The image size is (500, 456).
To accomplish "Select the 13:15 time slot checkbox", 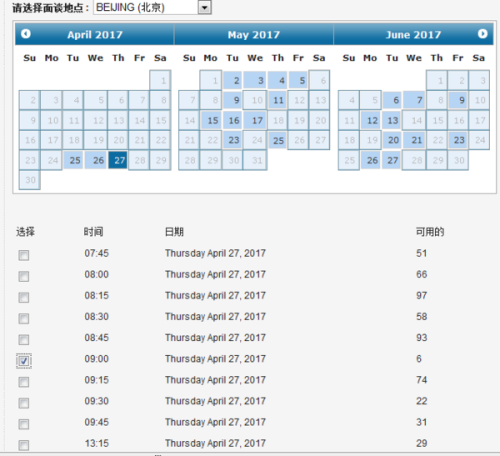I will click(24, 445).
